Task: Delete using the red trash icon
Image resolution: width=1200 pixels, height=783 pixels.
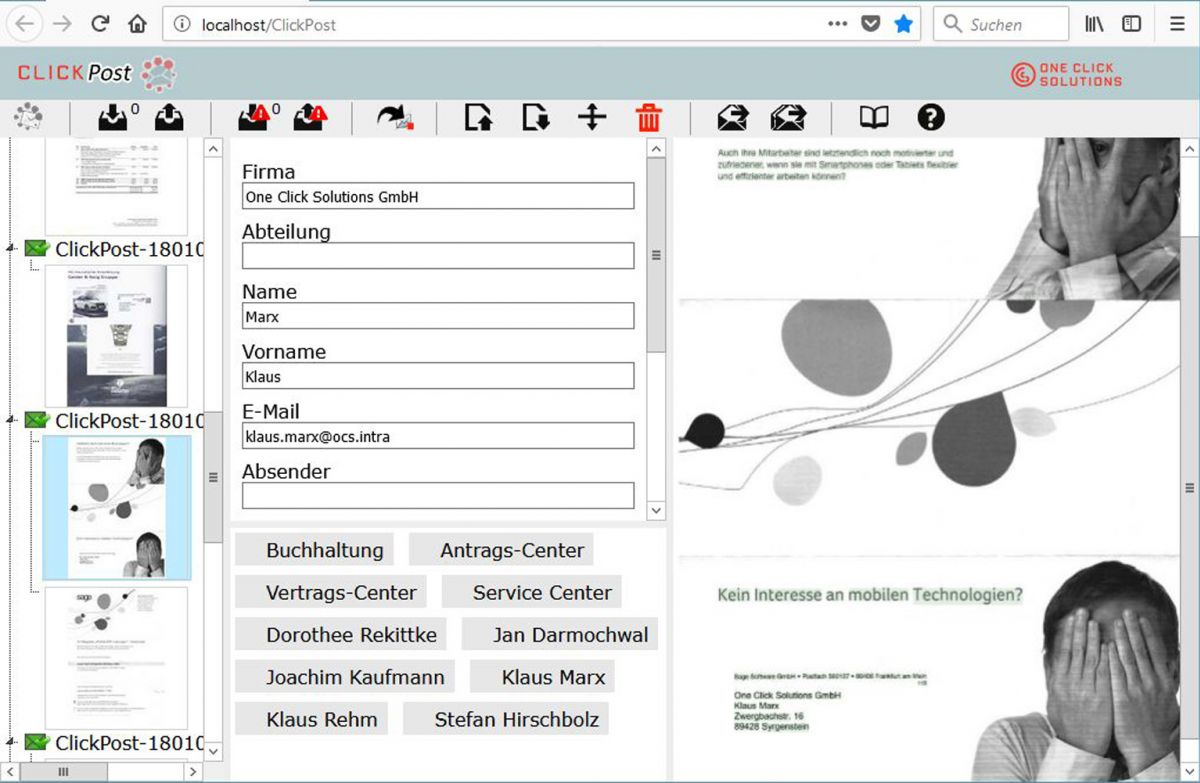Action: coord(649,118)
